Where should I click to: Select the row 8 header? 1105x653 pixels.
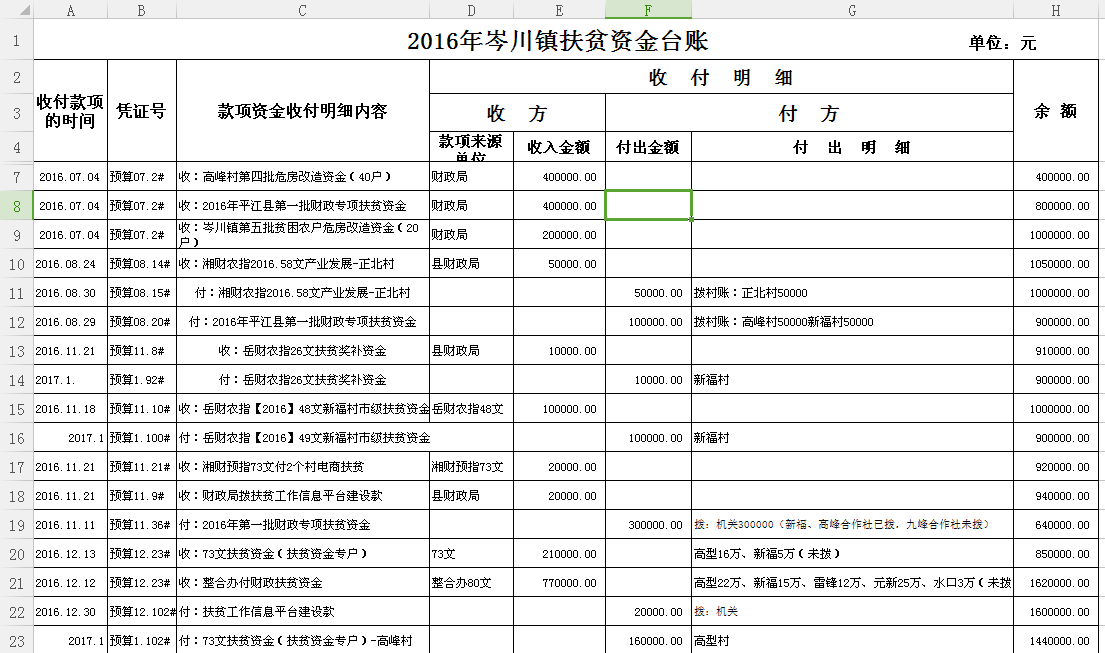tap(16, 205)
